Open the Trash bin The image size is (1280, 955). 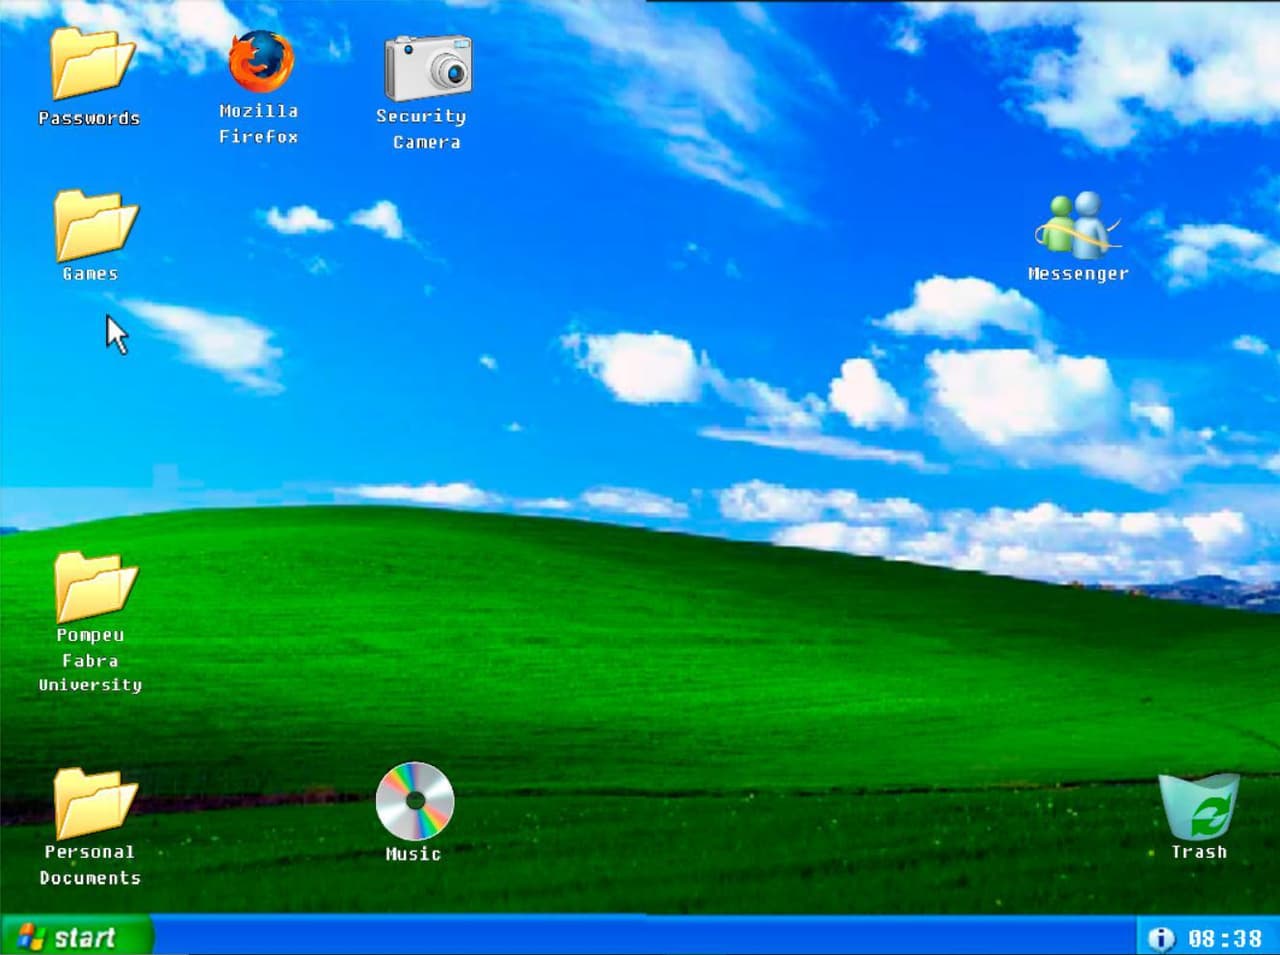[x=1199, y=806]
